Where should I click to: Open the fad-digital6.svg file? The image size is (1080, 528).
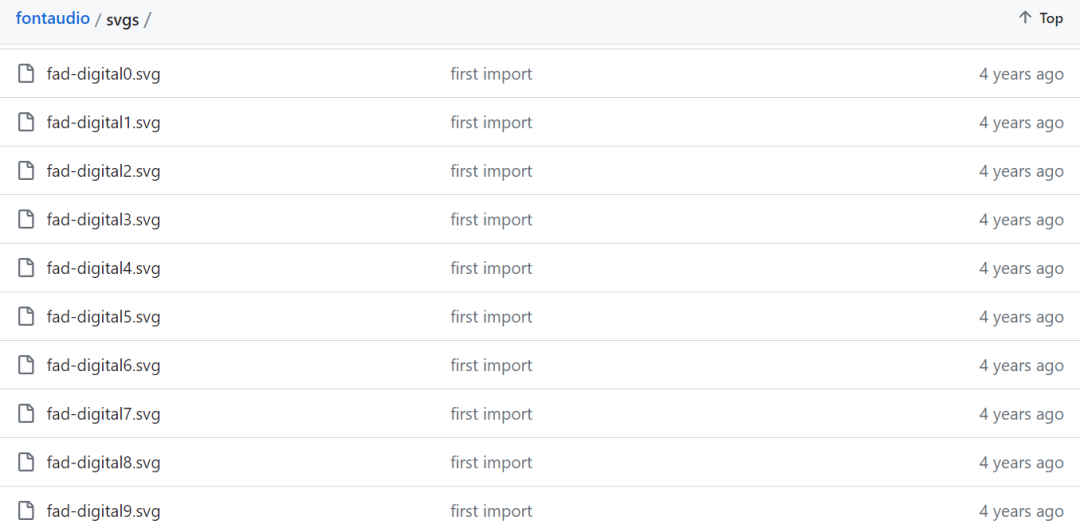click(x=103, y=366)
